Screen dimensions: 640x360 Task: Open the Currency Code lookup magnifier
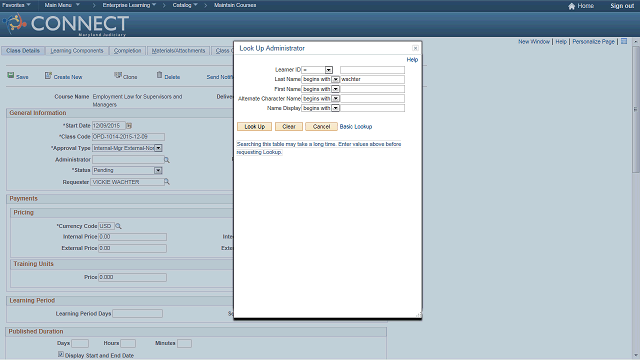pos(118,226)
